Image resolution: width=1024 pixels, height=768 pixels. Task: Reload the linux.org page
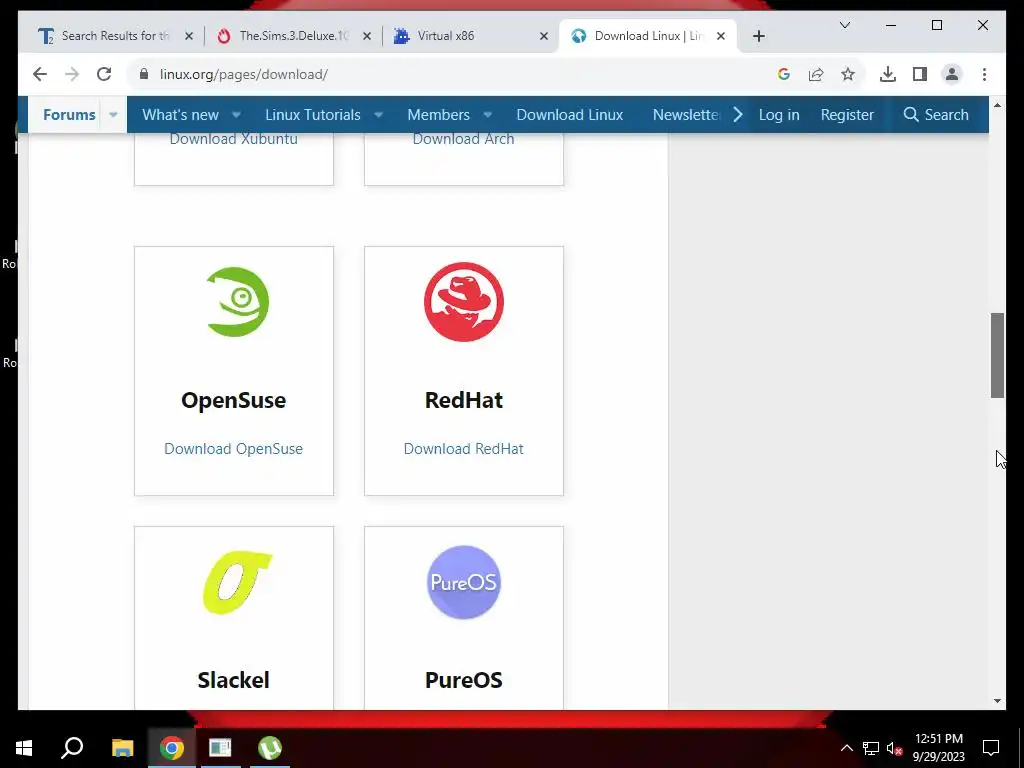104,74
